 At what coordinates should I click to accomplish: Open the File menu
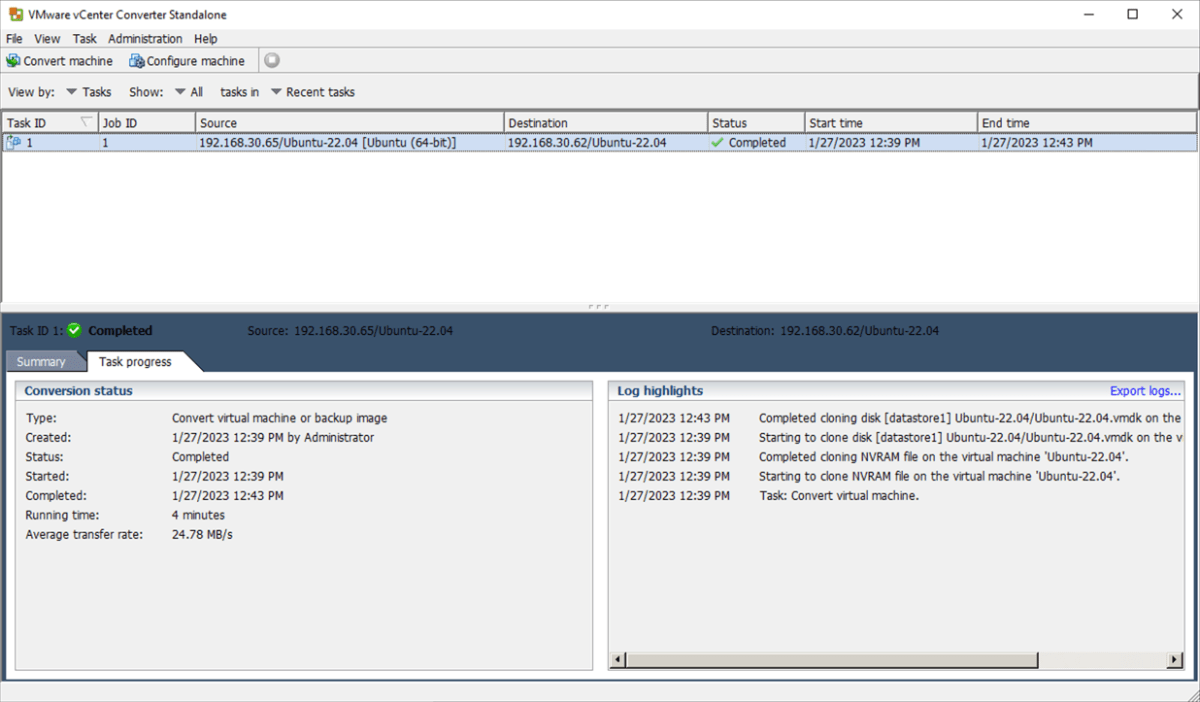[x=14, y=39]
